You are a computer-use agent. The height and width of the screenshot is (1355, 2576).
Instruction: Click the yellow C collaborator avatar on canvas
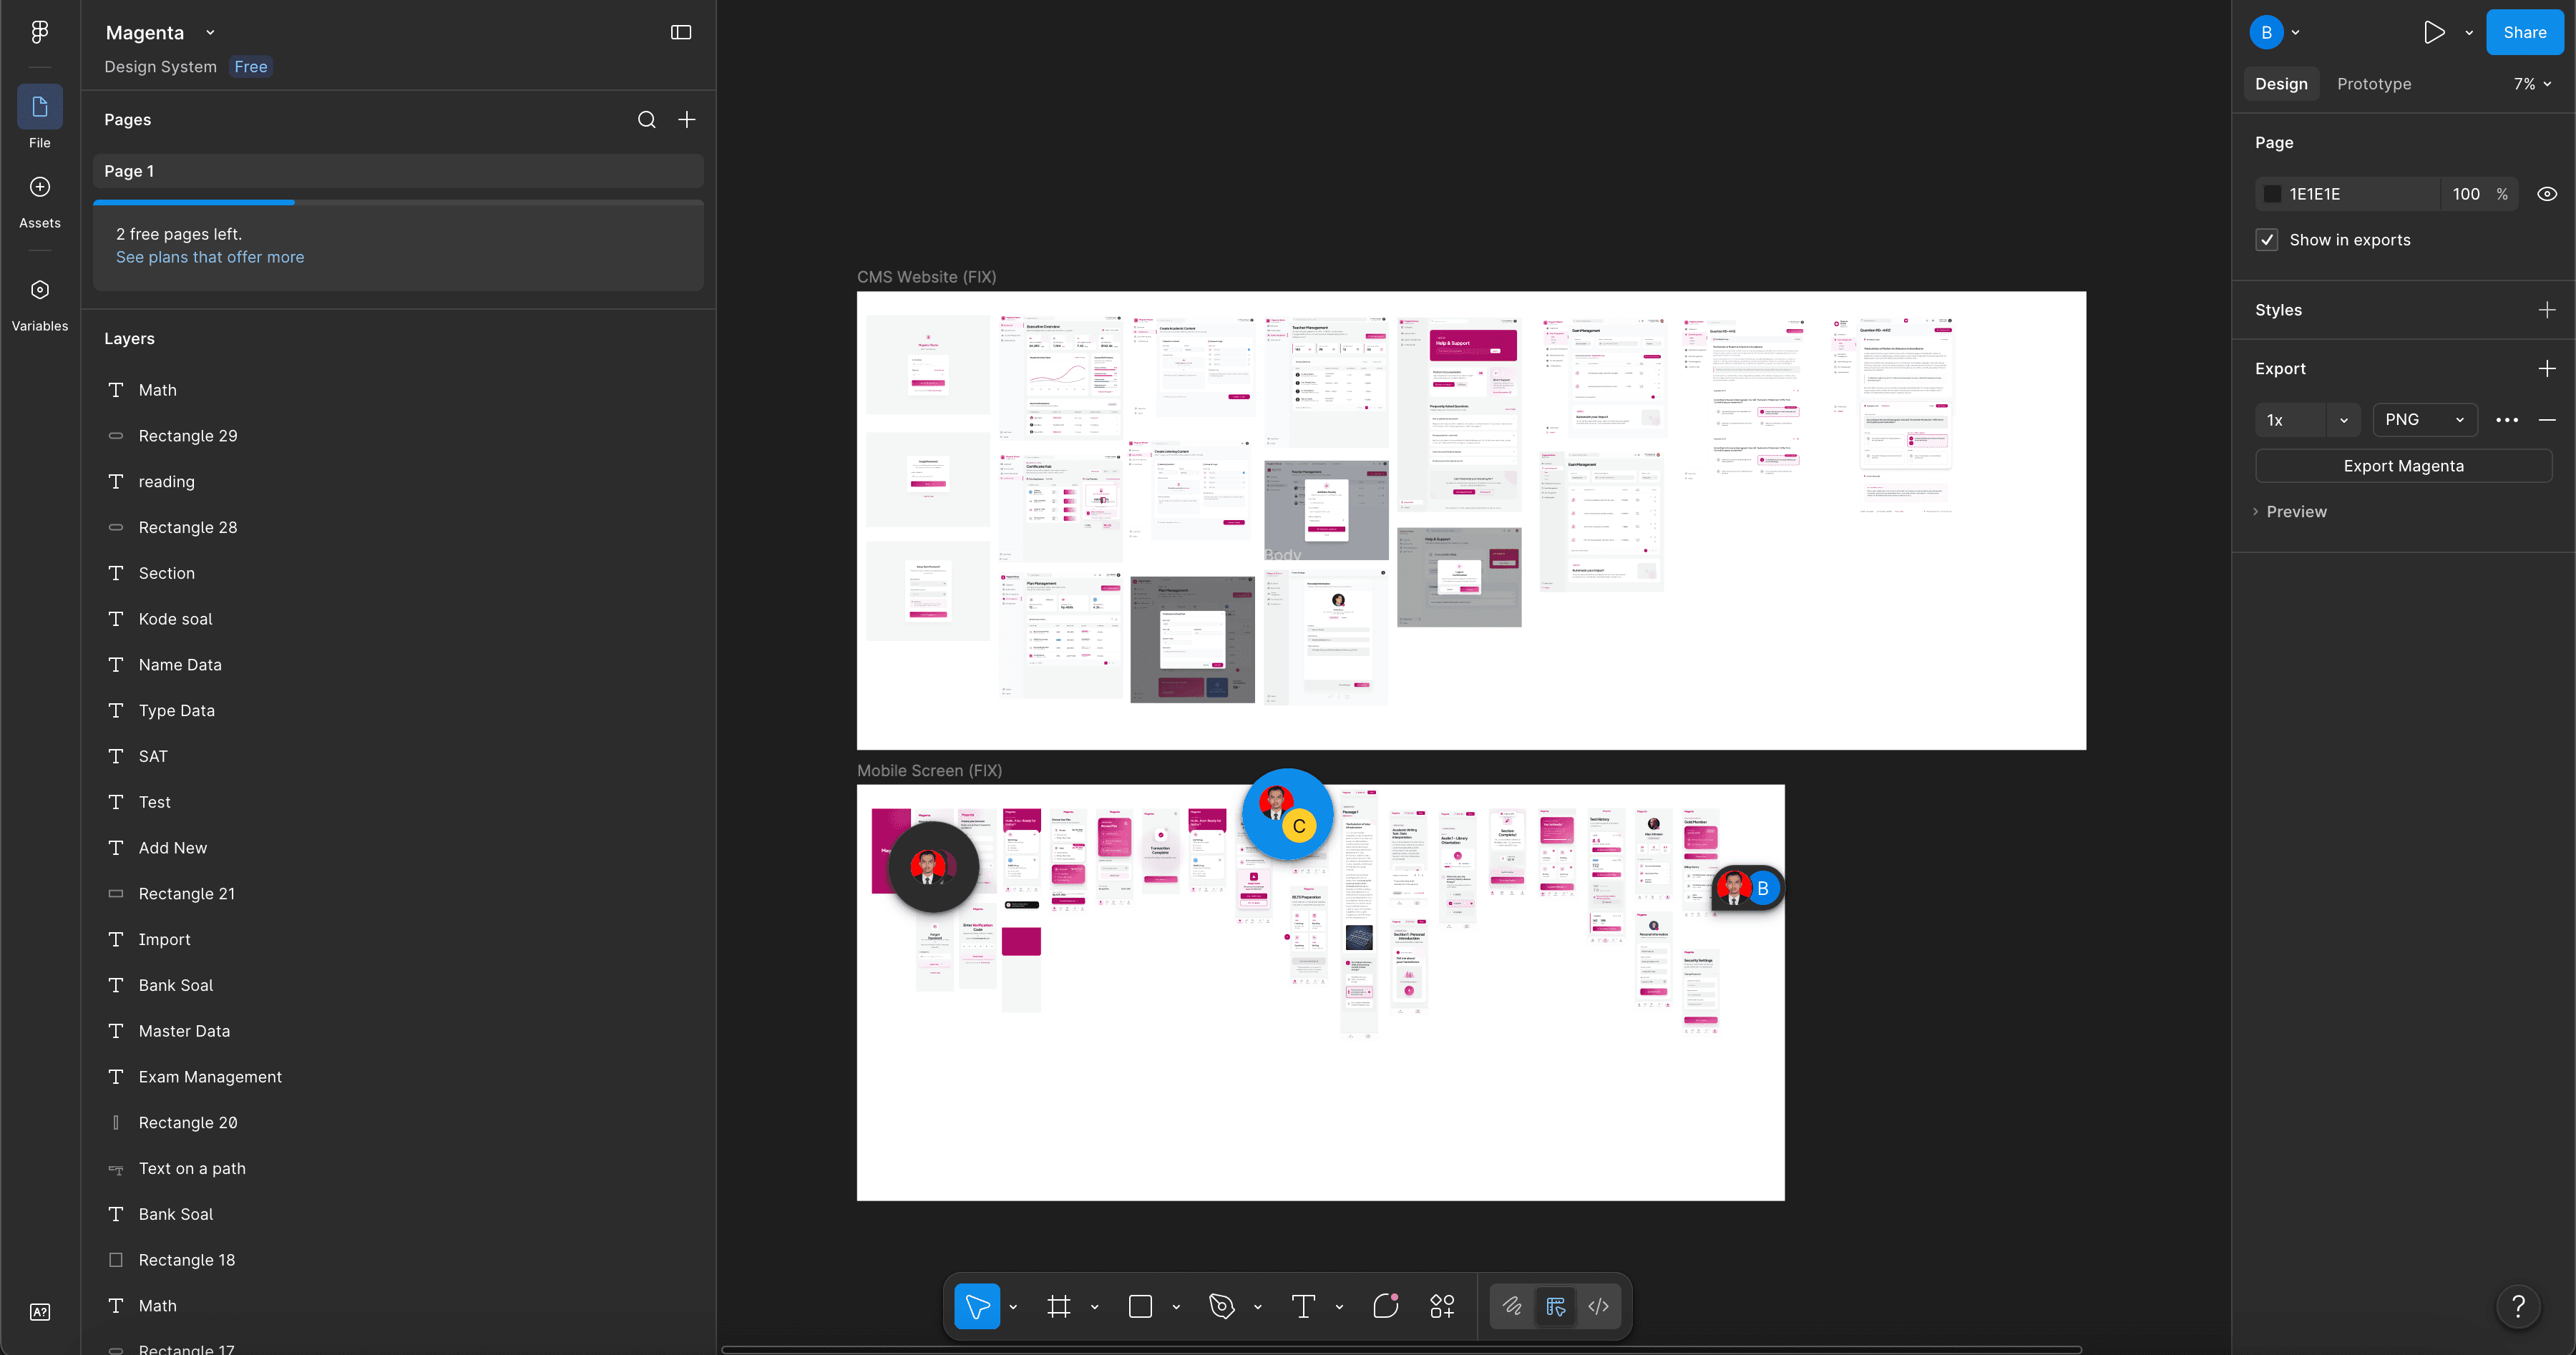tap(1299, 826)
